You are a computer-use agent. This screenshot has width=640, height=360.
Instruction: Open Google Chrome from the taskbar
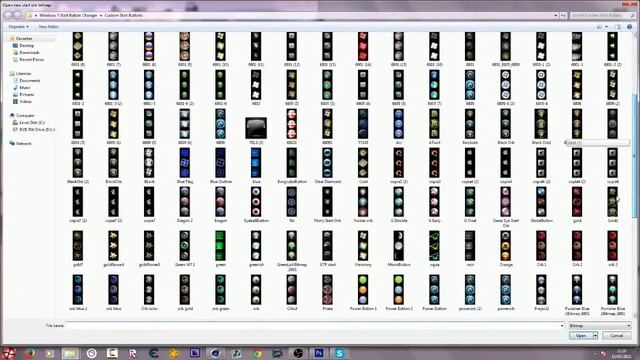[256, 353]
